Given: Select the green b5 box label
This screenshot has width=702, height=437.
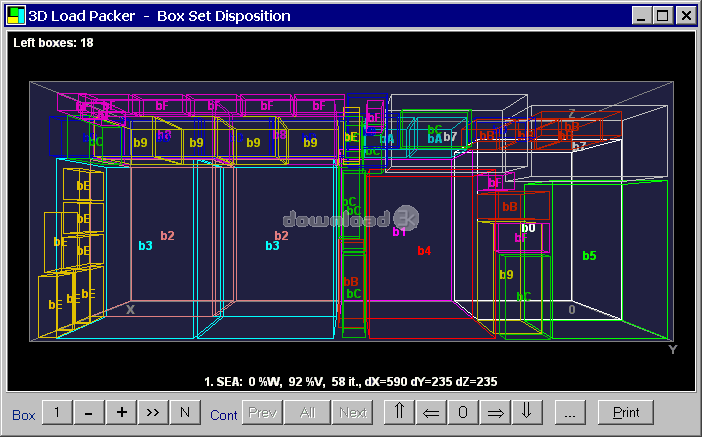Looking at the screenshot, I should 589,256.
